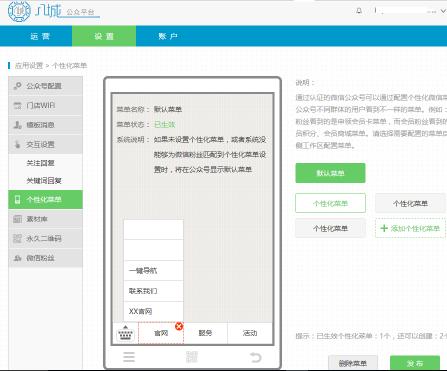Open 关注回复 in the sidebar

[40, 163]
